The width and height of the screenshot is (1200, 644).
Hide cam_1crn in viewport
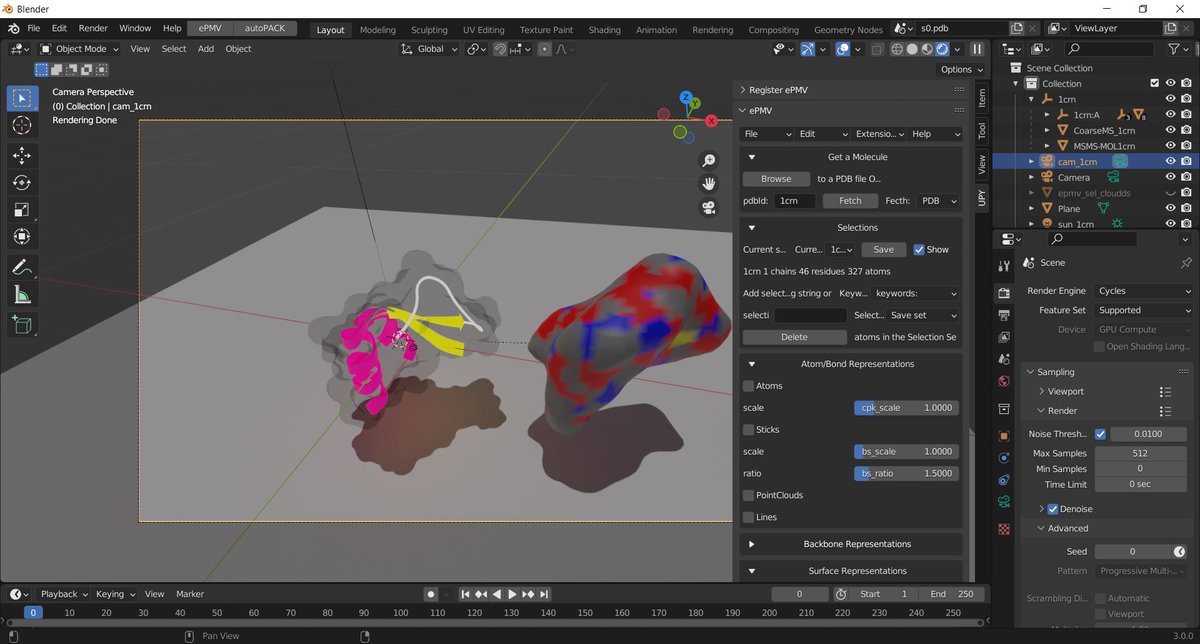(1169, 161)
